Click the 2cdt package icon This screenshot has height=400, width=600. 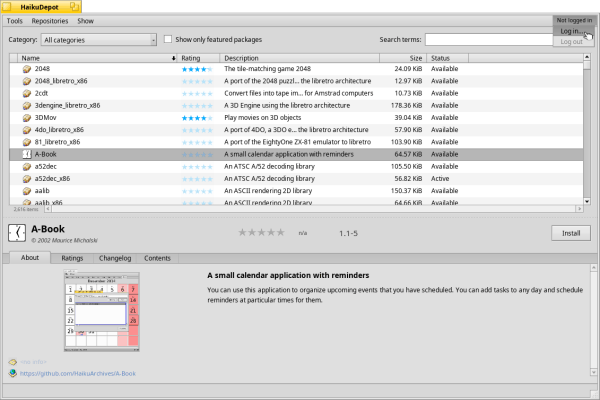27,93
